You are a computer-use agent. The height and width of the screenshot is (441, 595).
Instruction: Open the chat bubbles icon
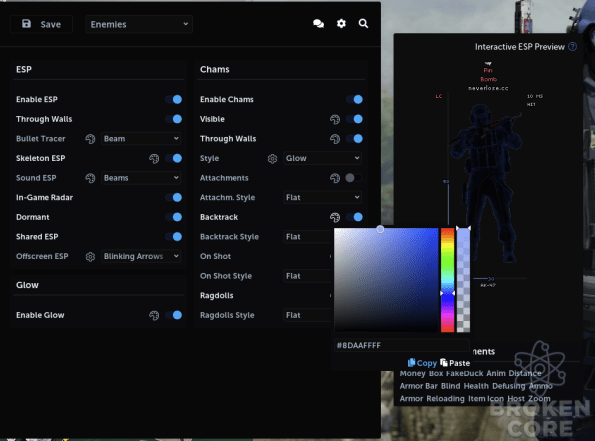(318, 24)
